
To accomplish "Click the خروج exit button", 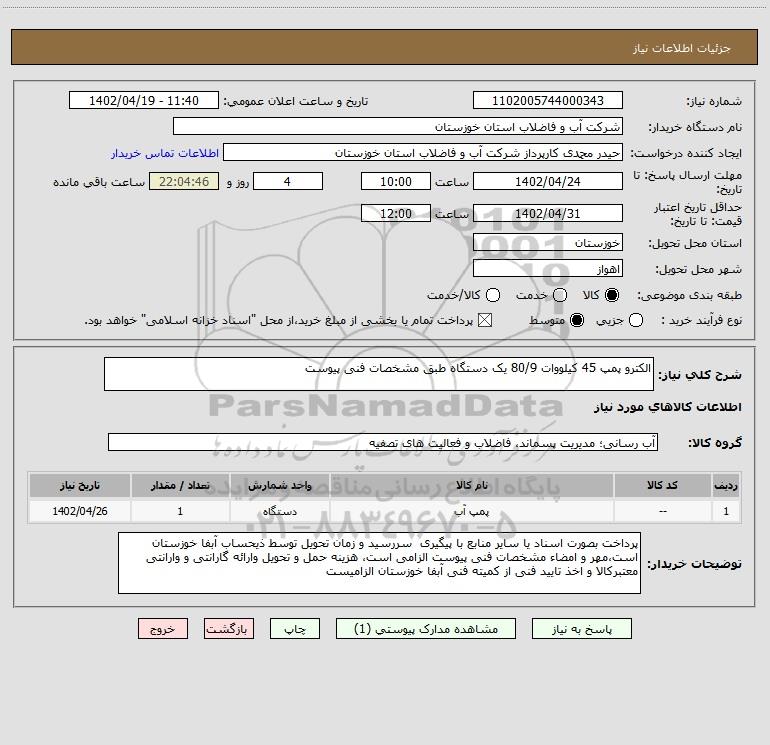I will point(163,629).
